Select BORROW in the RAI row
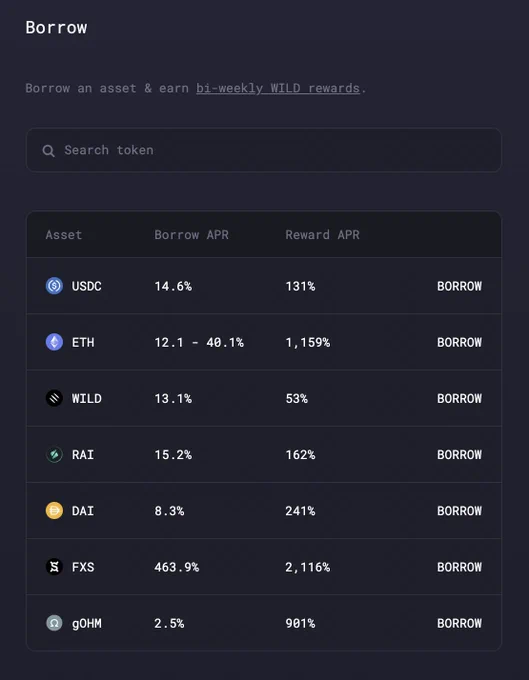Screen dimensions: 529x680 [x=459, y=454]
